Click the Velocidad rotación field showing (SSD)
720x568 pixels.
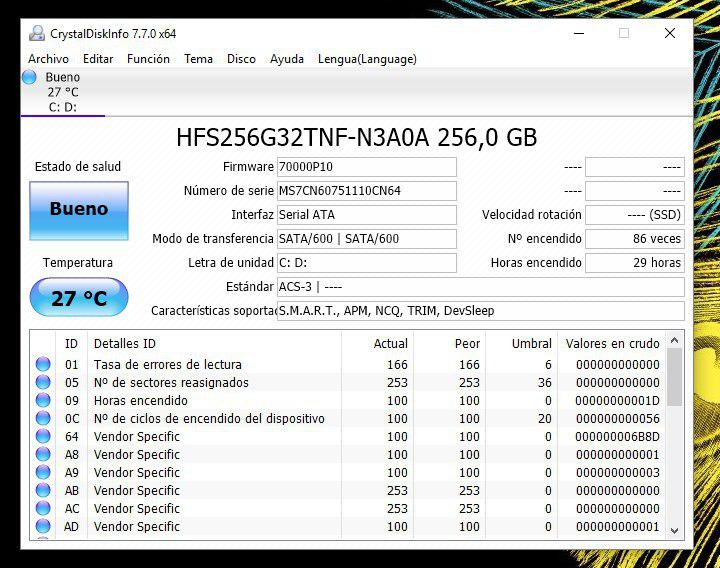(635, 214)
